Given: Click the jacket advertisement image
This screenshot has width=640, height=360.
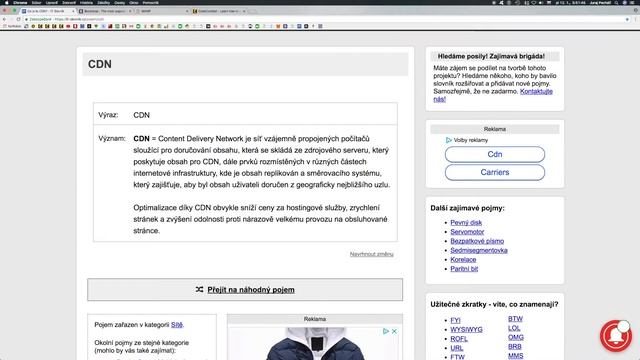Looking at the screenshot, I should coord(315,344).
